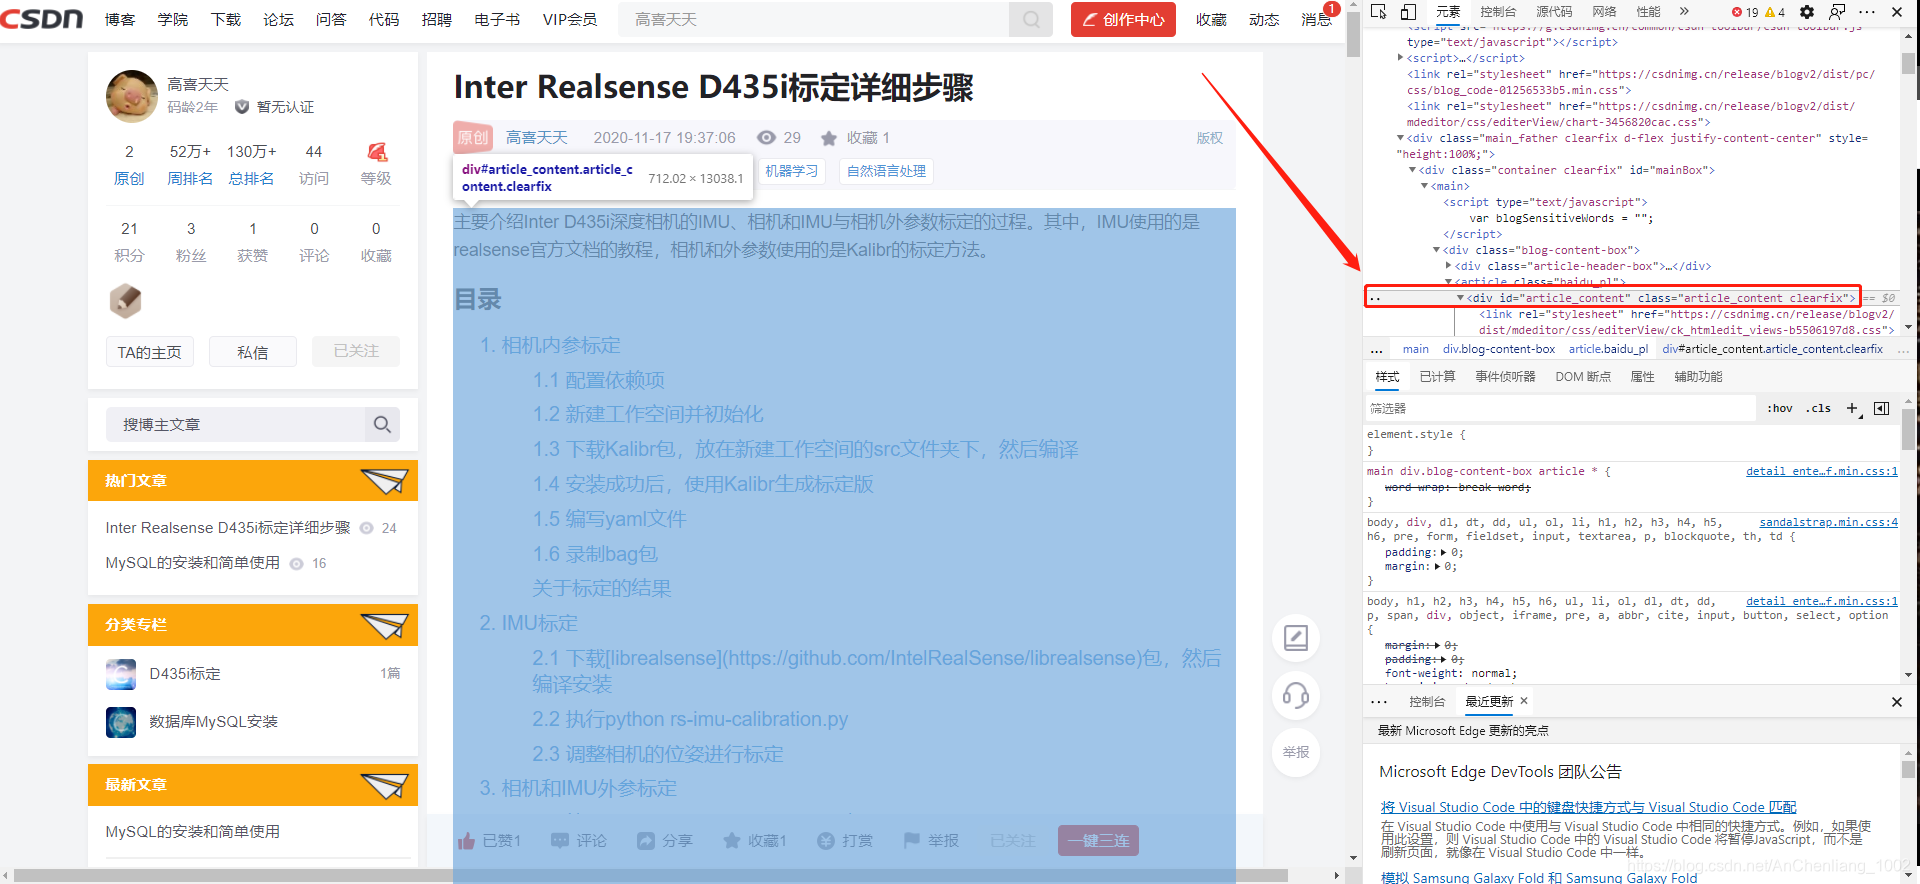The width and height of the screenshot is (1920, 884).
Task: Expand the article-header-box div node
Action: pyautogui.click(x=1449, y=266)
